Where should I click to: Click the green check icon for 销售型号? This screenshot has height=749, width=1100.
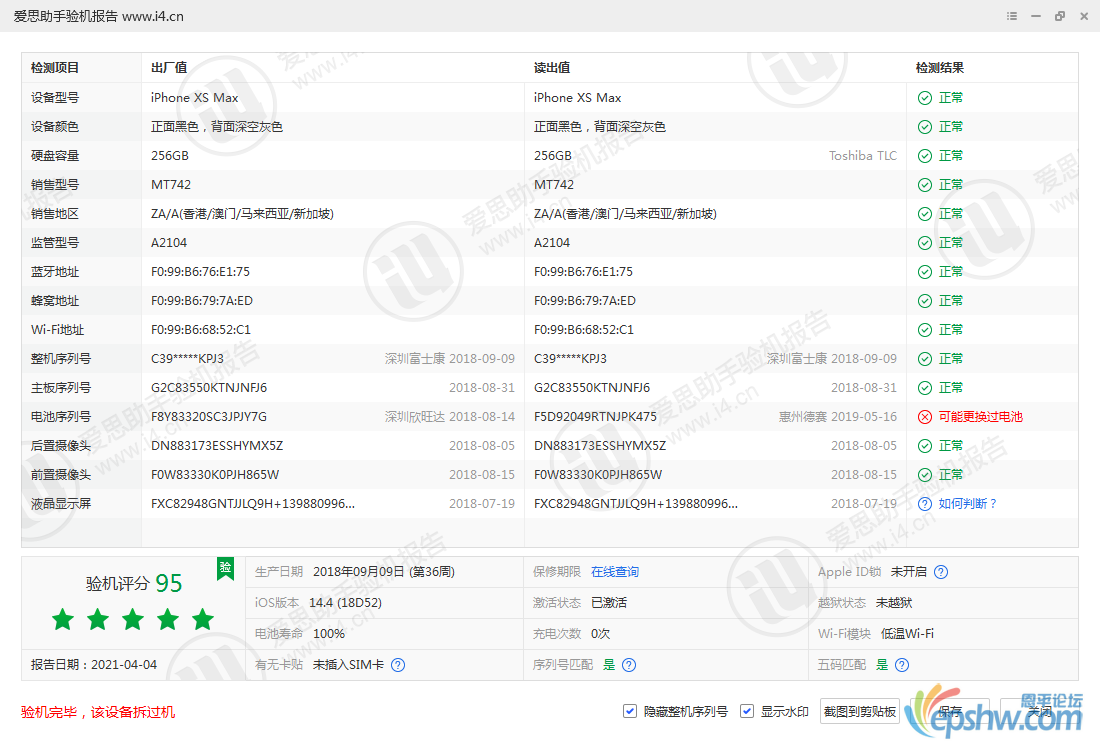point(925,185)
